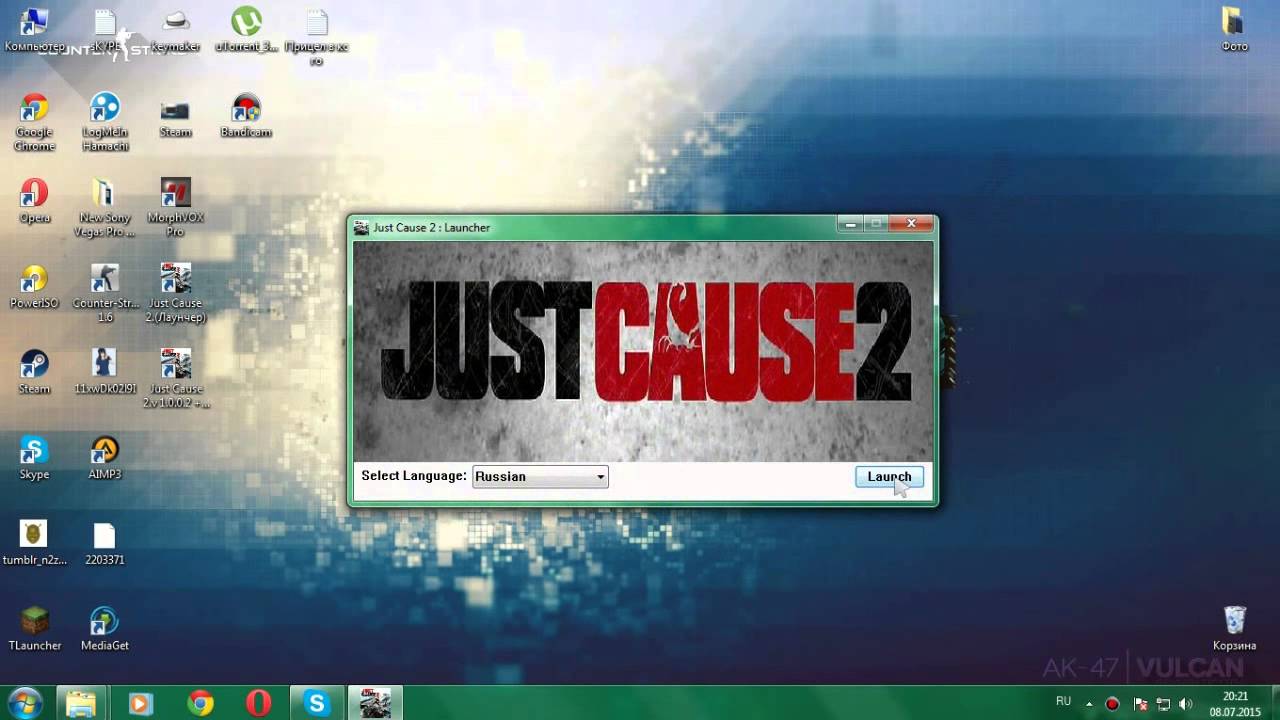Open the sKYPE text file on the desktop
This screenshot has width=1280, height=720.
click(x=104, y=30)
